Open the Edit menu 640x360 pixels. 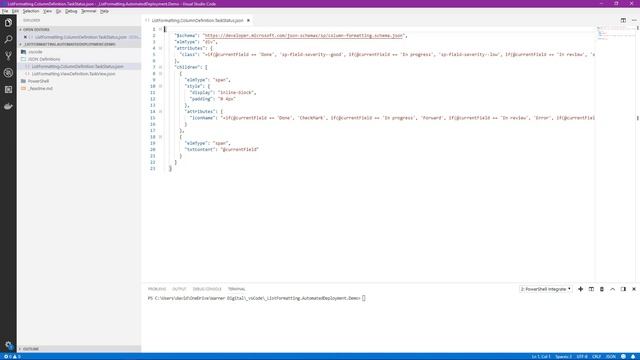pyautogui.click(x=15, y=11)
